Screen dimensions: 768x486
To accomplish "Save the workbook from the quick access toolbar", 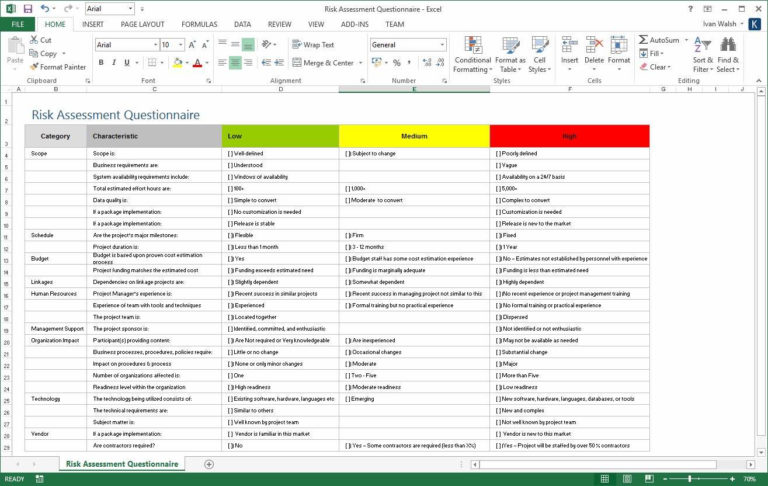I will point(27,8).
